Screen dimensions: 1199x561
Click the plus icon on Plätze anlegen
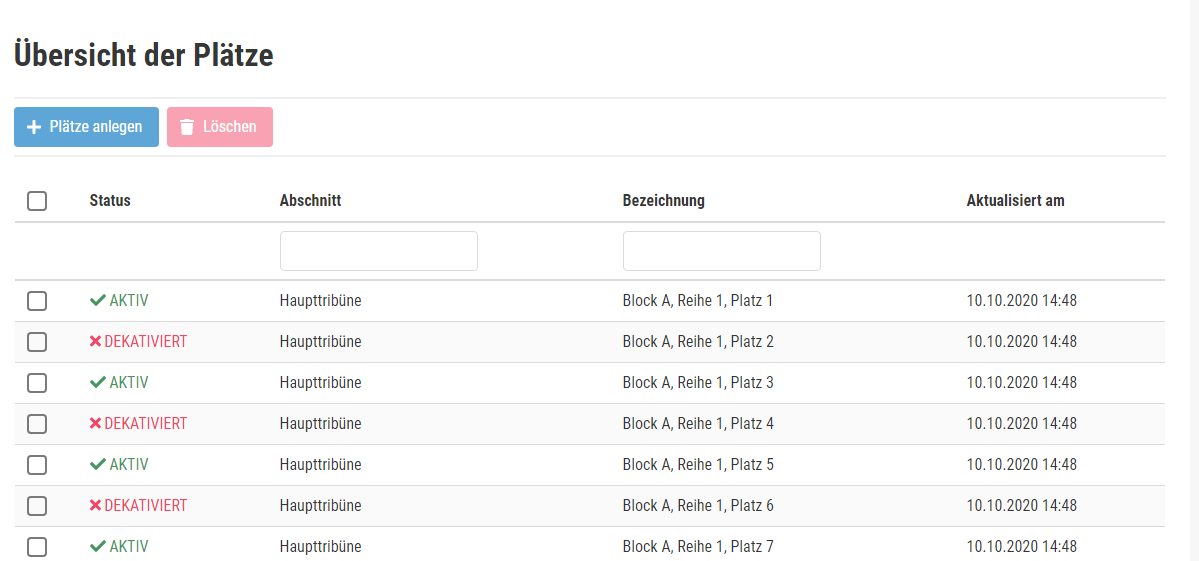pos(34,127)
